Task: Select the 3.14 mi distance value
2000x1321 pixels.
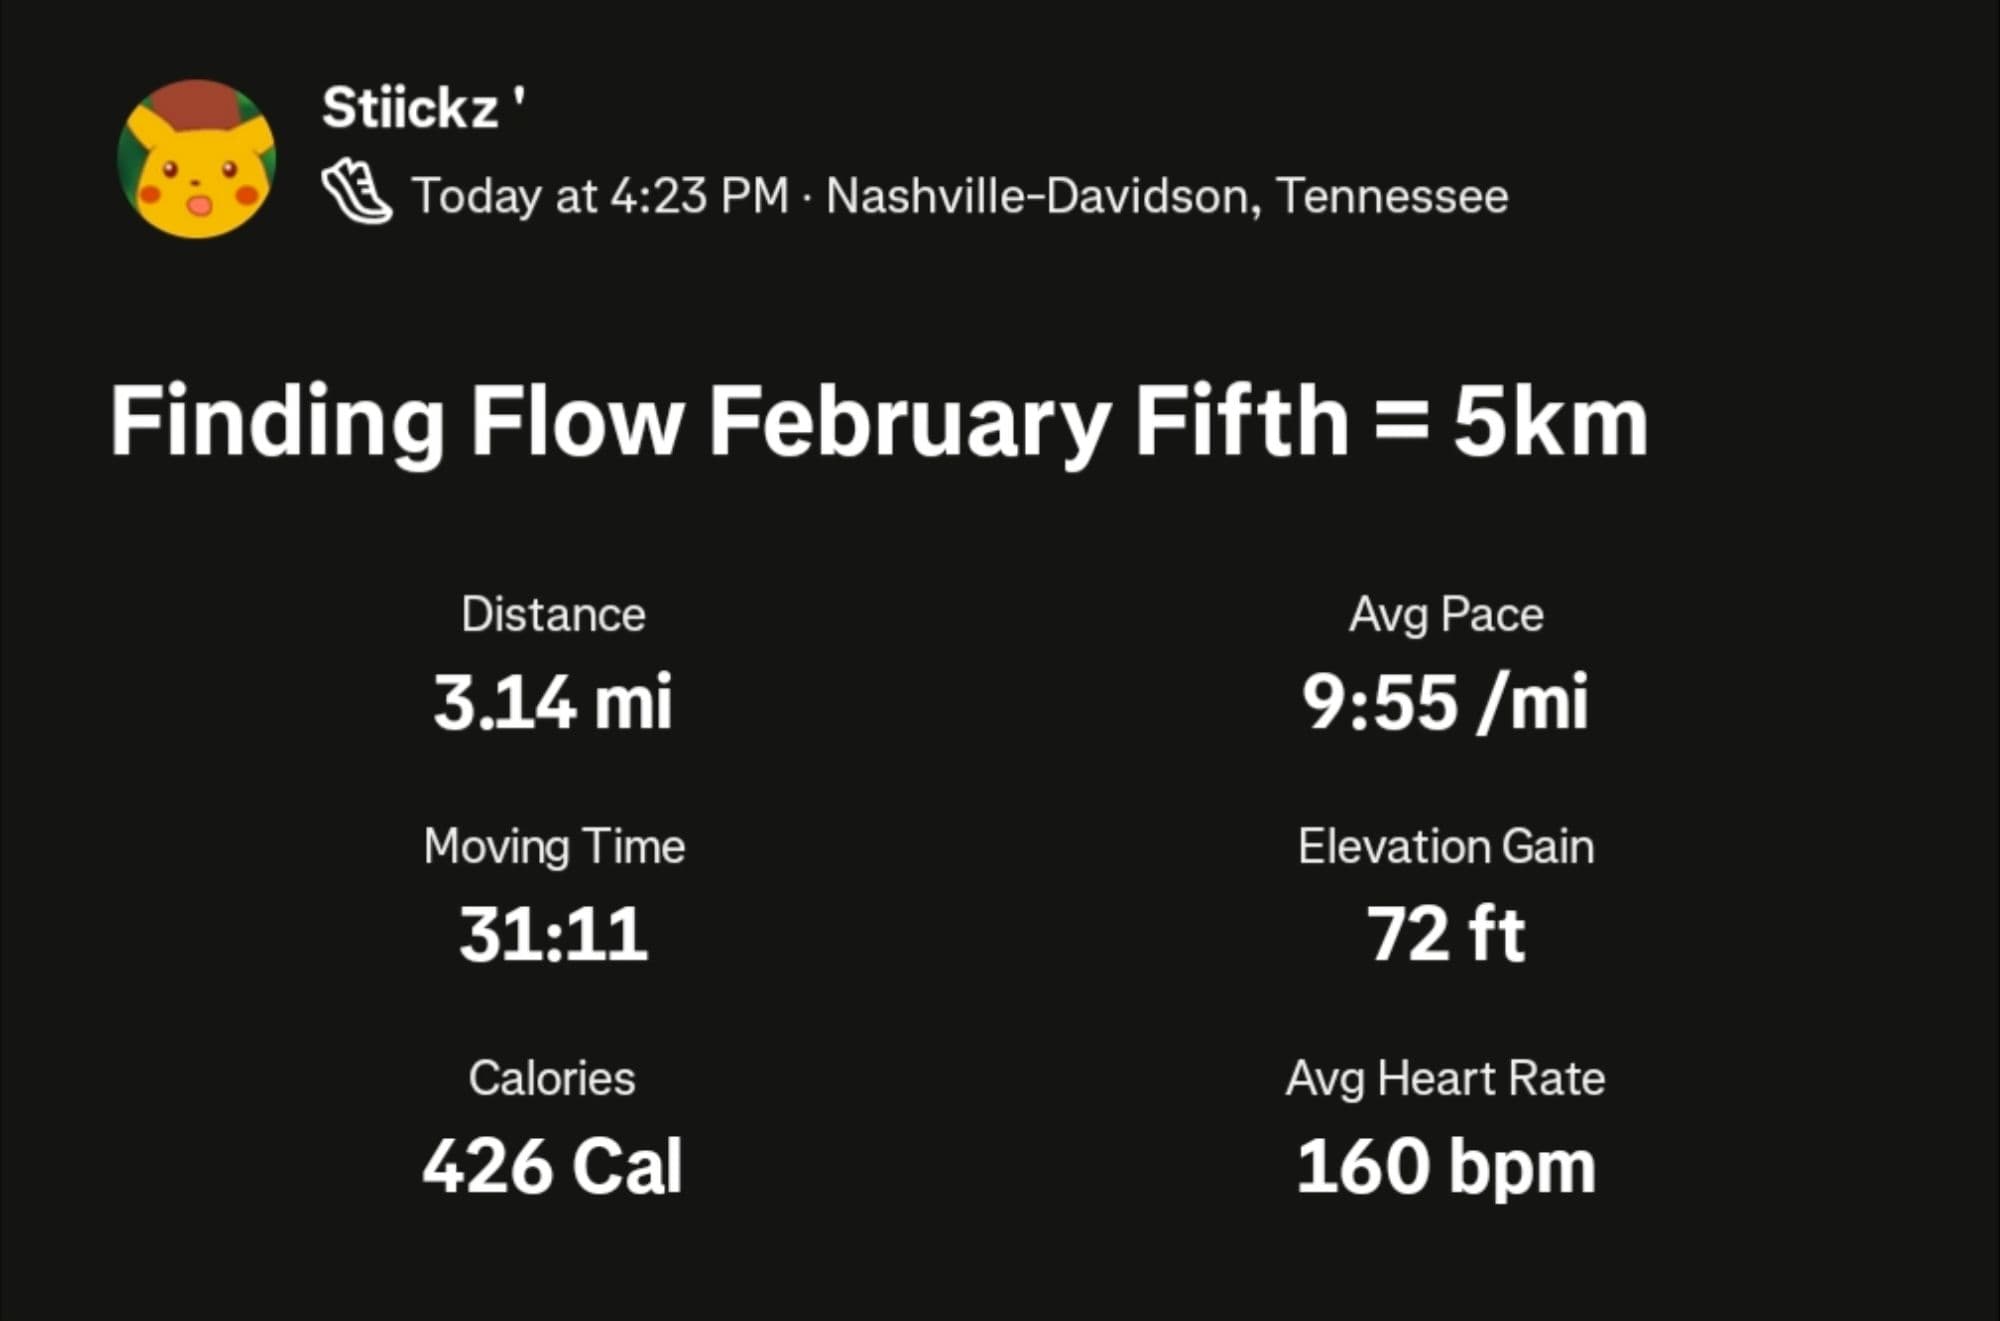Action: click(553, 702)
